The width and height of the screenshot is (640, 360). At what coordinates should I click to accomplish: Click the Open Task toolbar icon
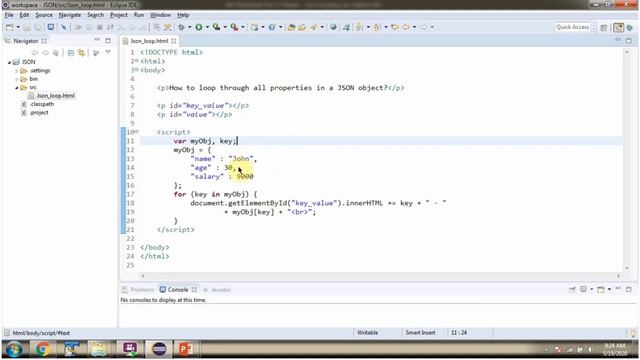(302, 27)
